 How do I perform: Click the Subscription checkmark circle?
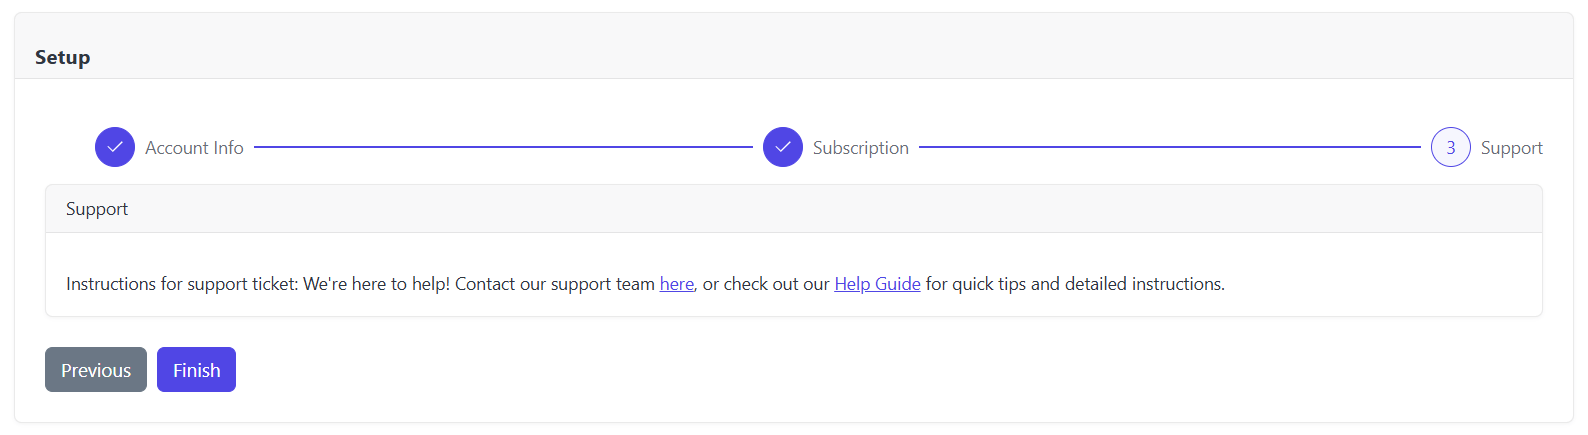click(782, 147)
